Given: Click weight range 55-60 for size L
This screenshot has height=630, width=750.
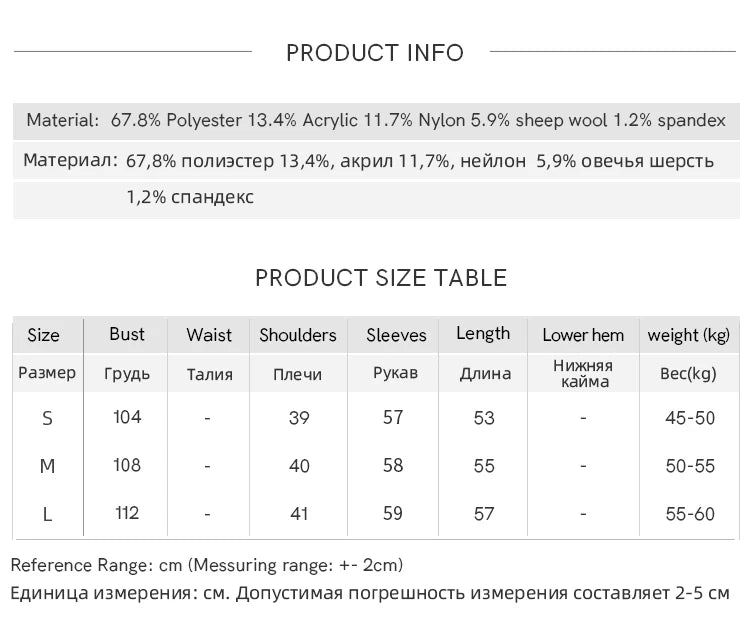Looking at the screenshot, I should pos(690,514).
